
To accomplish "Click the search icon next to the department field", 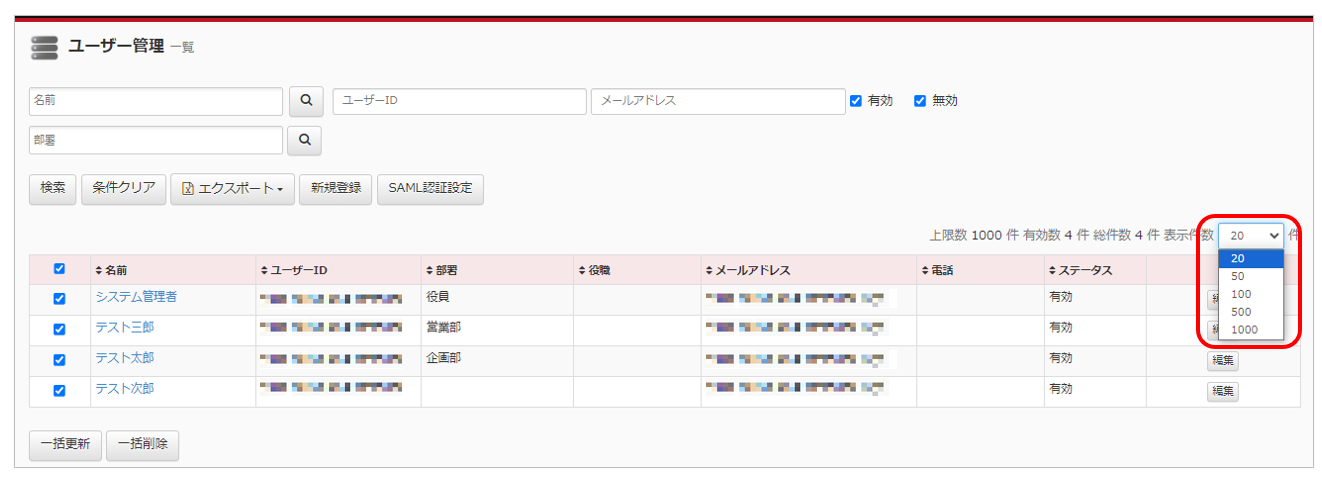I will tap(304, 141).
